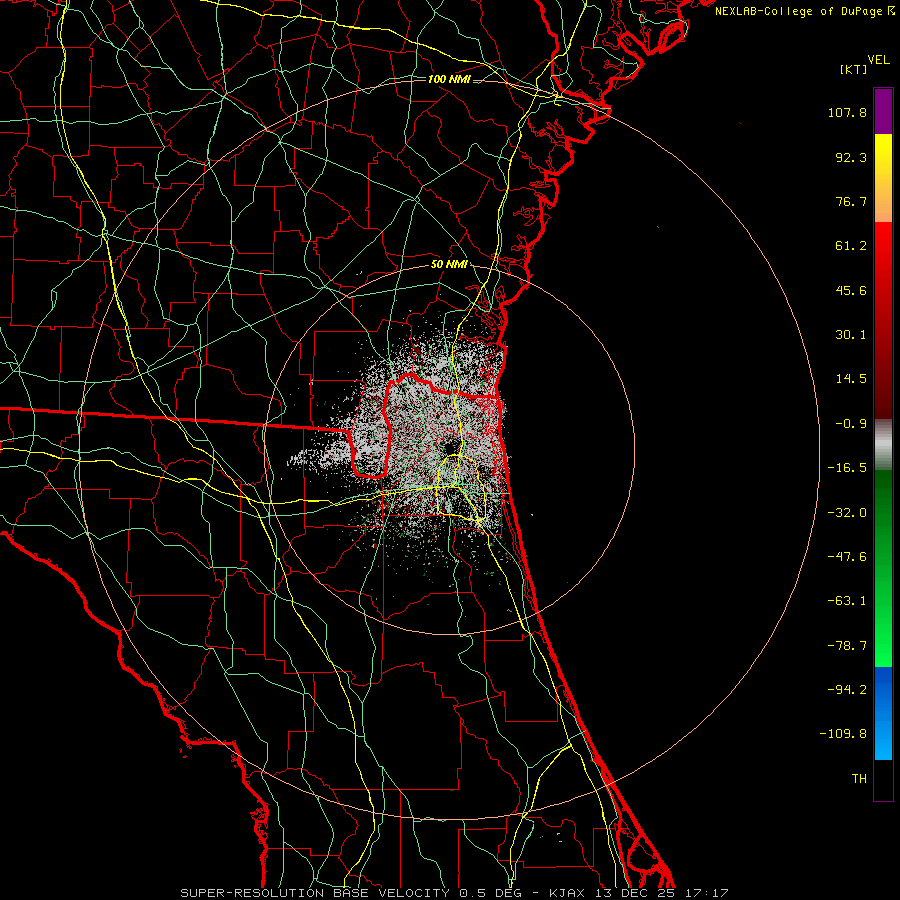Click the 100 NMI range ring label
The height and width of the screenshot is (900, 900).
pyautogui.click(x=449, y=79)
